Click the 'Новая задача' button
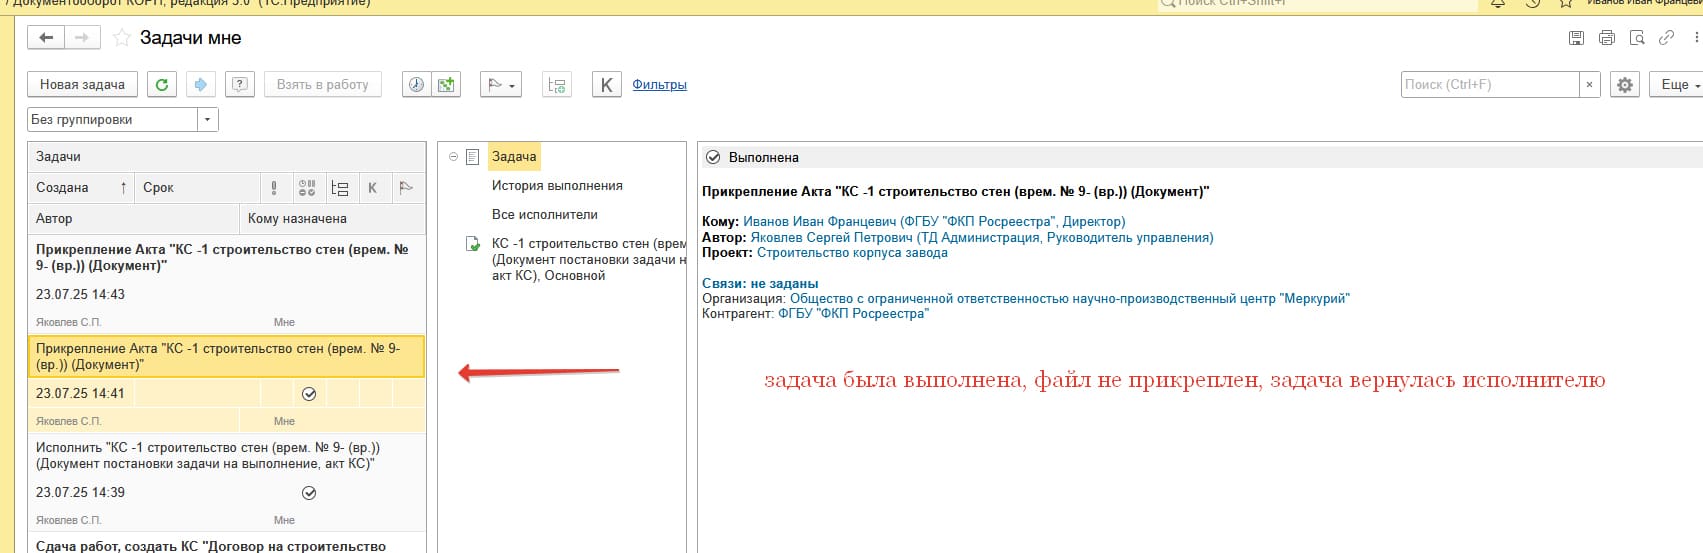Image resolution: width=1703 pixels, height=553 pixels. pos(82,85)
